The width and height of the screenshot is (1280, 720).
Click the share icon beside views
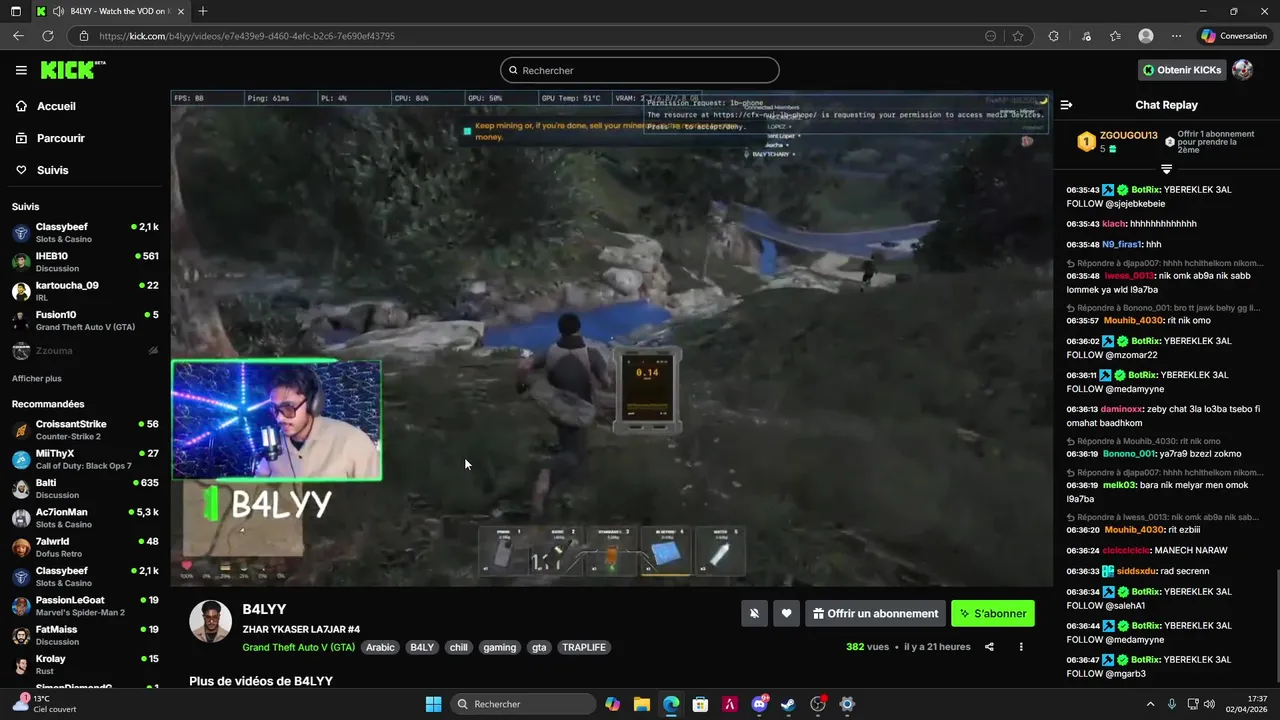point(989,647)
